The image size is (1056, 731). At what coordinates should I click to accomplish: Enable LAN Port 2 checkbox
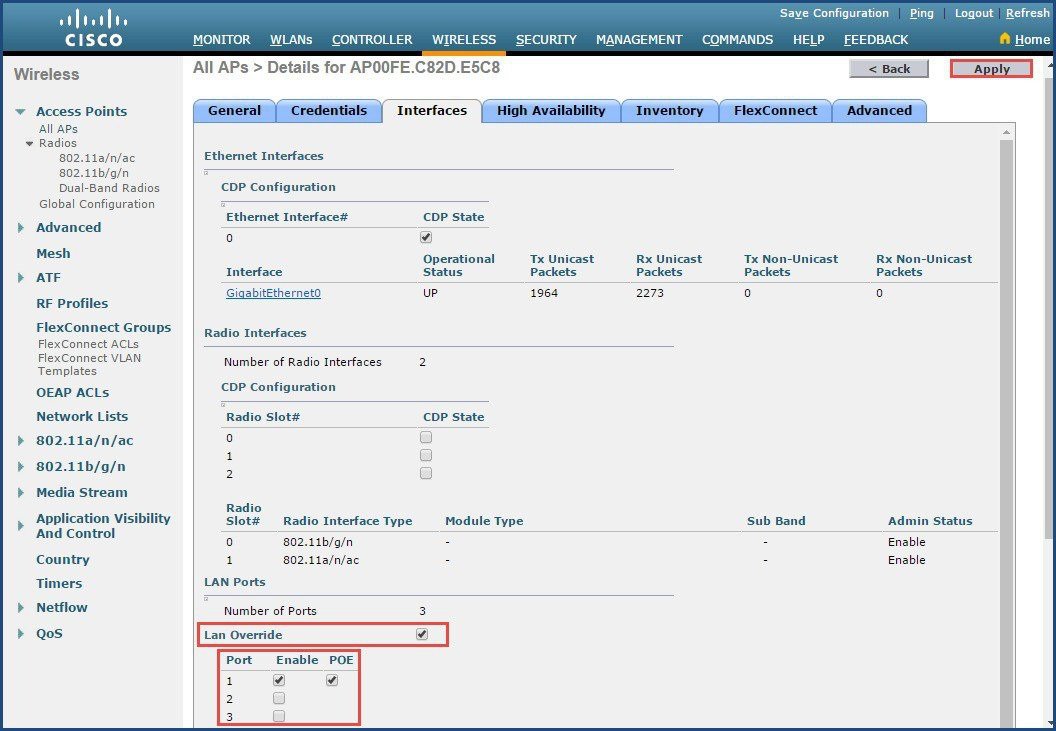279,698
